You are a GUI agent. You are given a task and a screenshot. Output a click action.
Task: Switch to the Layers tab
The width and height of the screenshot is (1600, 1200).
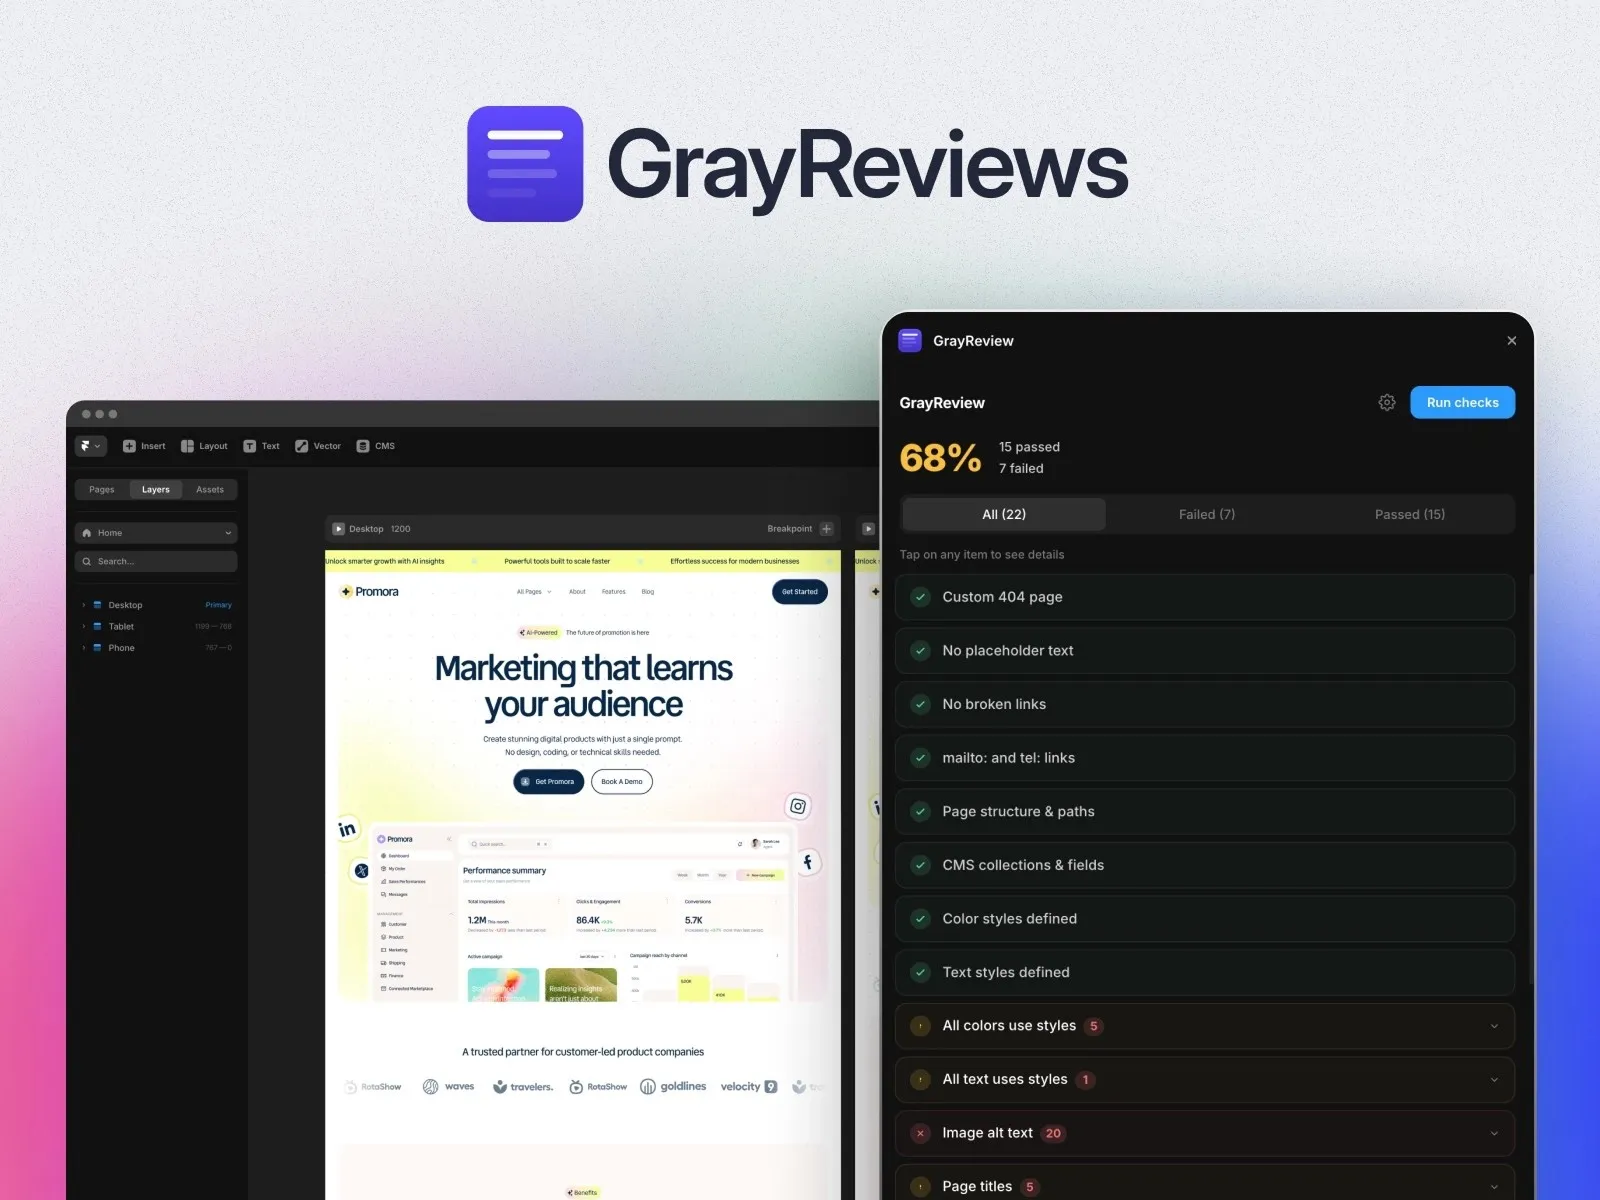156,490
